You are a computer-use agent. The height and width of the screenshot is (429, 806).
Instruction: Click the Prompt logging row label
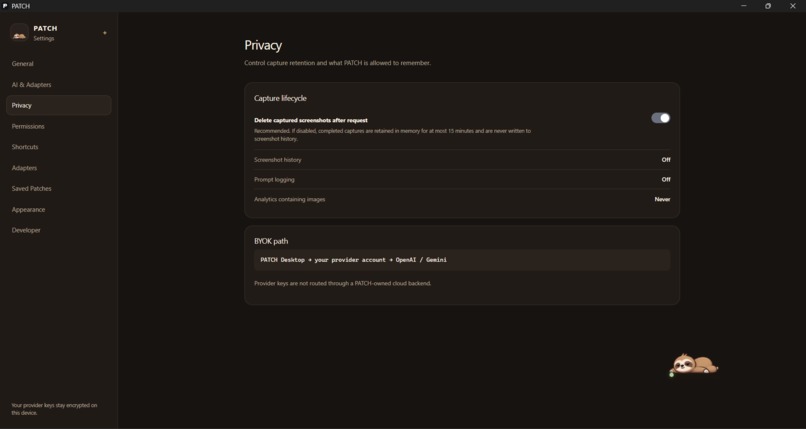click(274, 180)
